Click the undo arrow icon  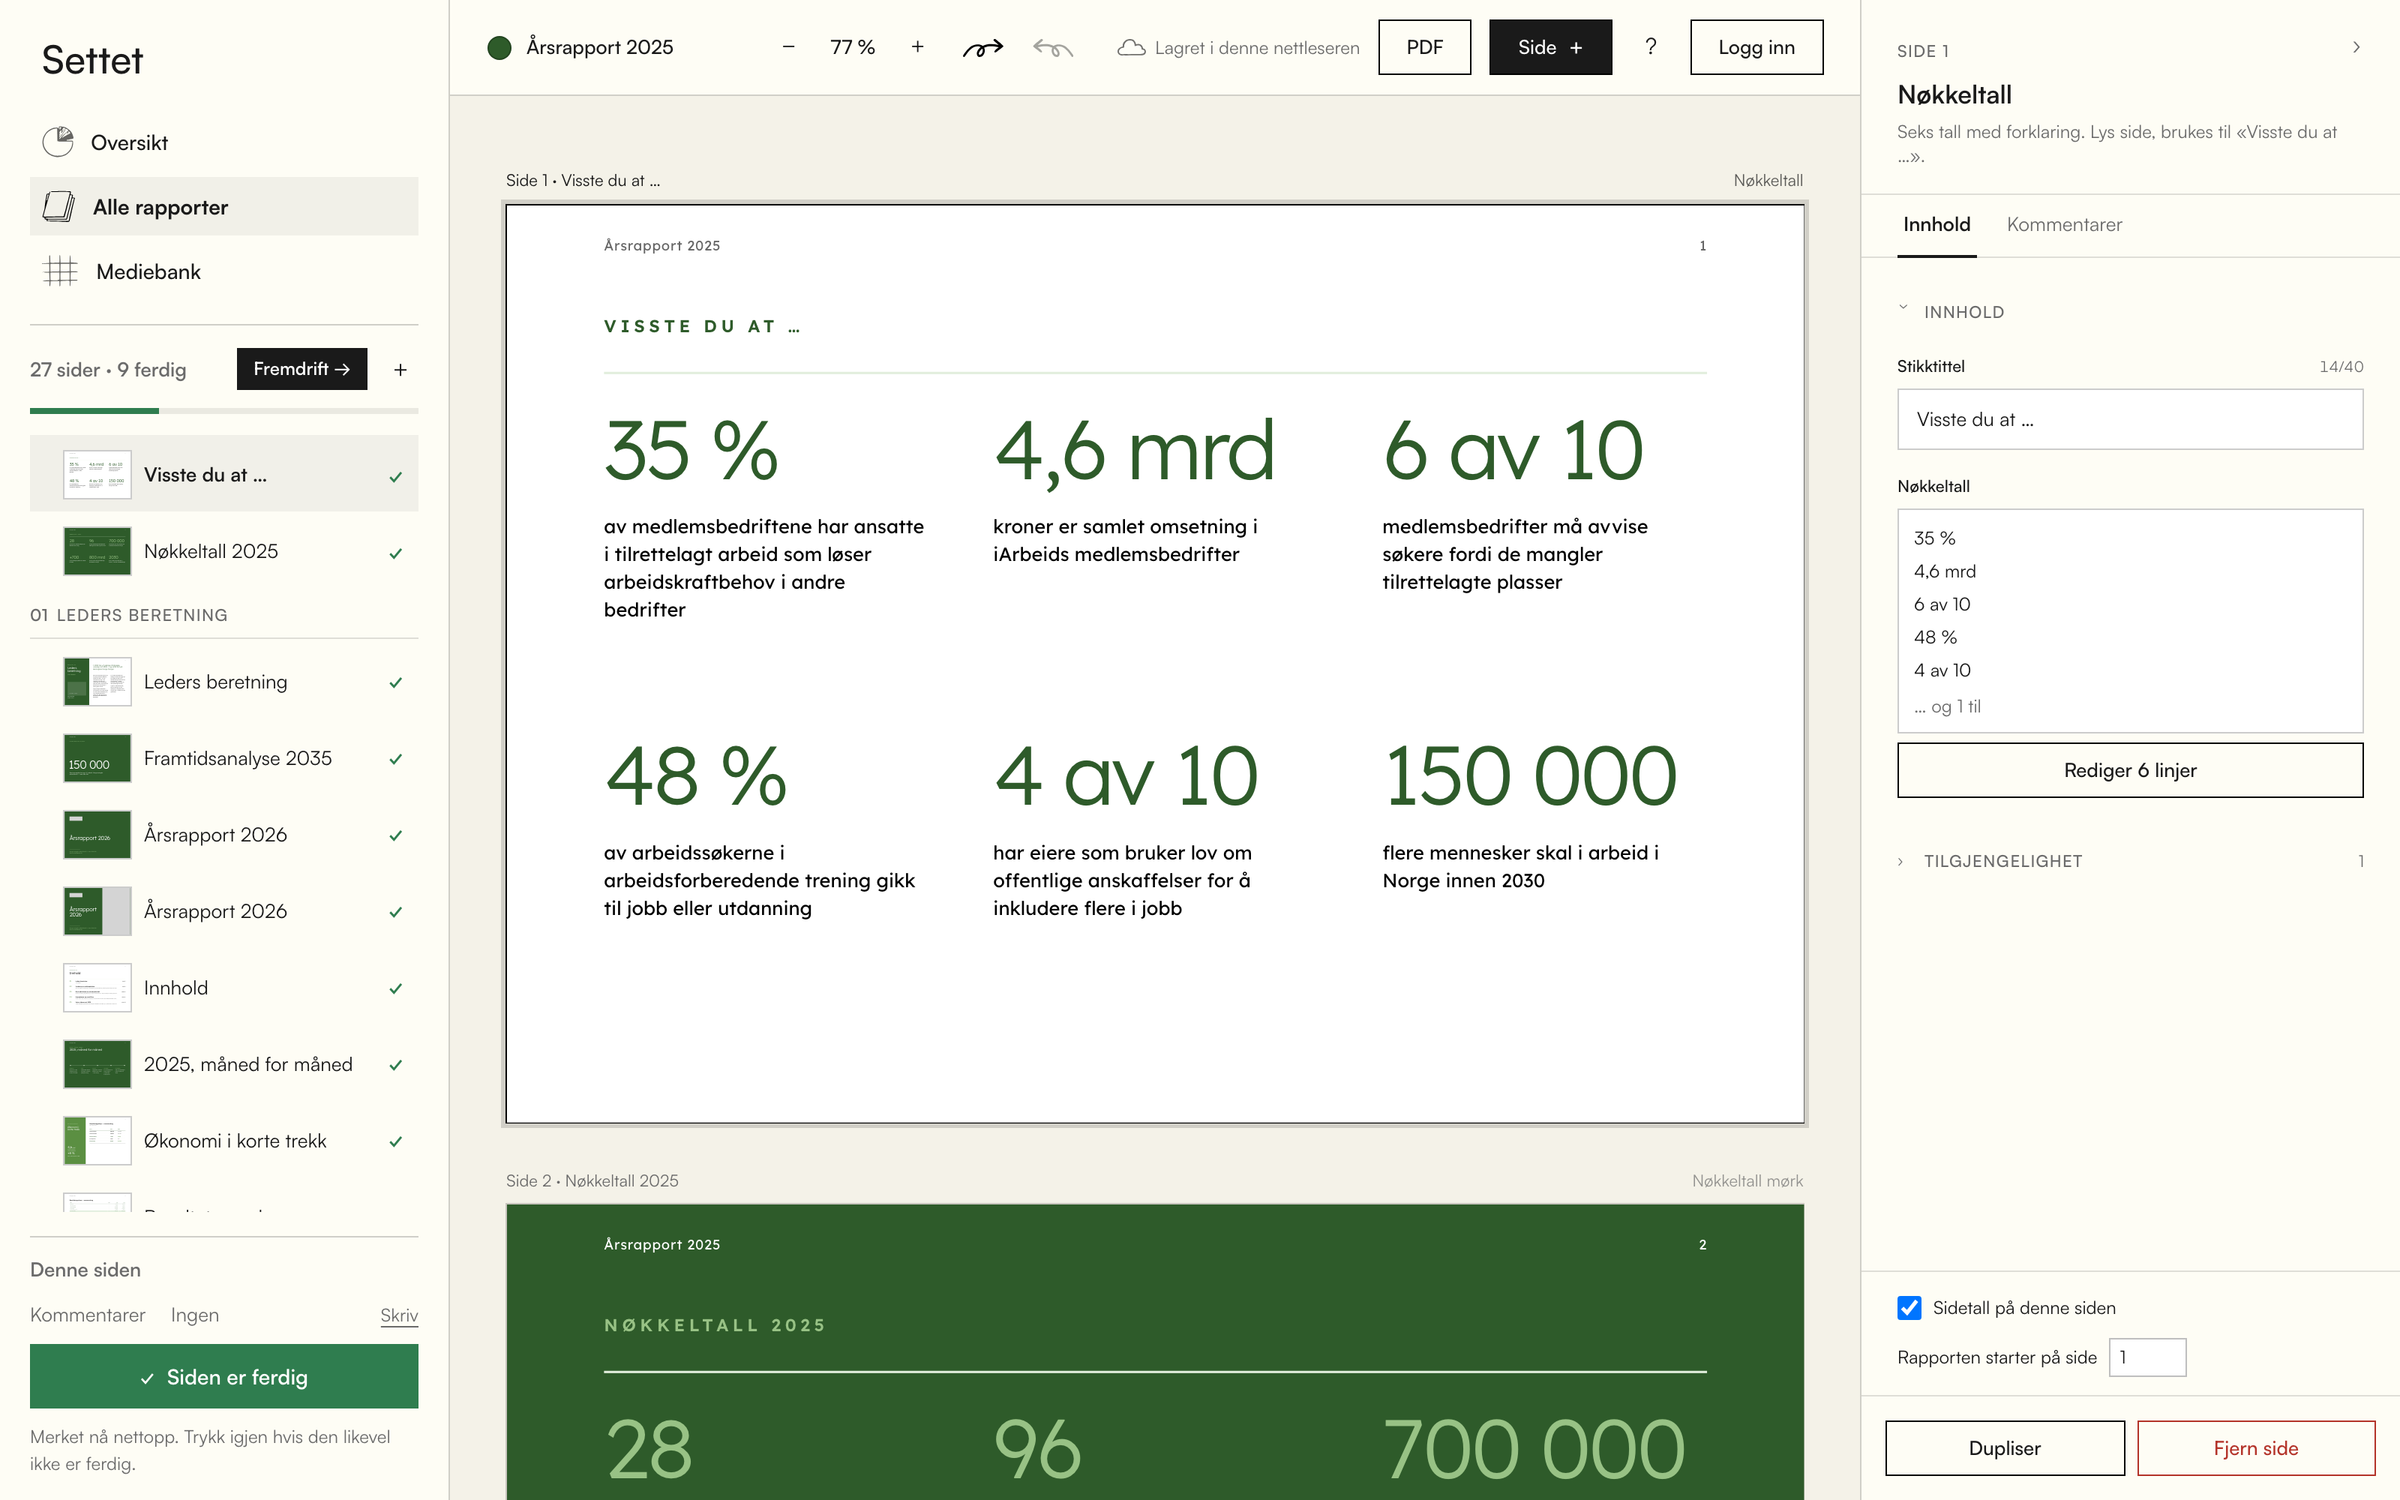[x=1053, y=47]
